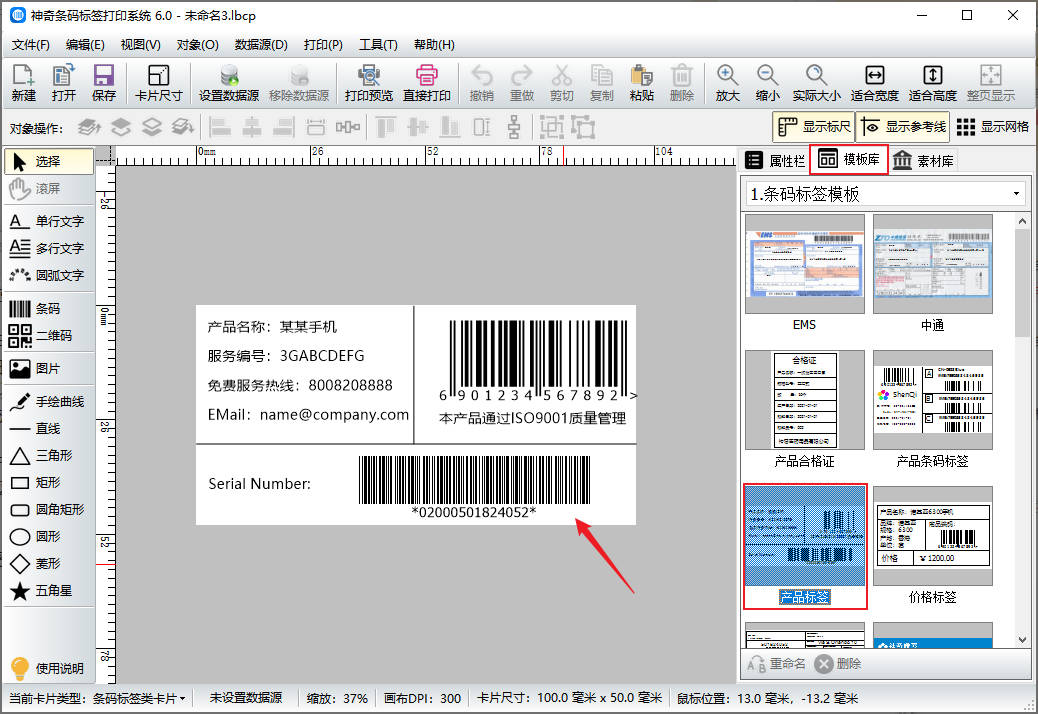1038x714 pixels.
Task: Select the 选择 pointer tool
Action: click(48, 161)
